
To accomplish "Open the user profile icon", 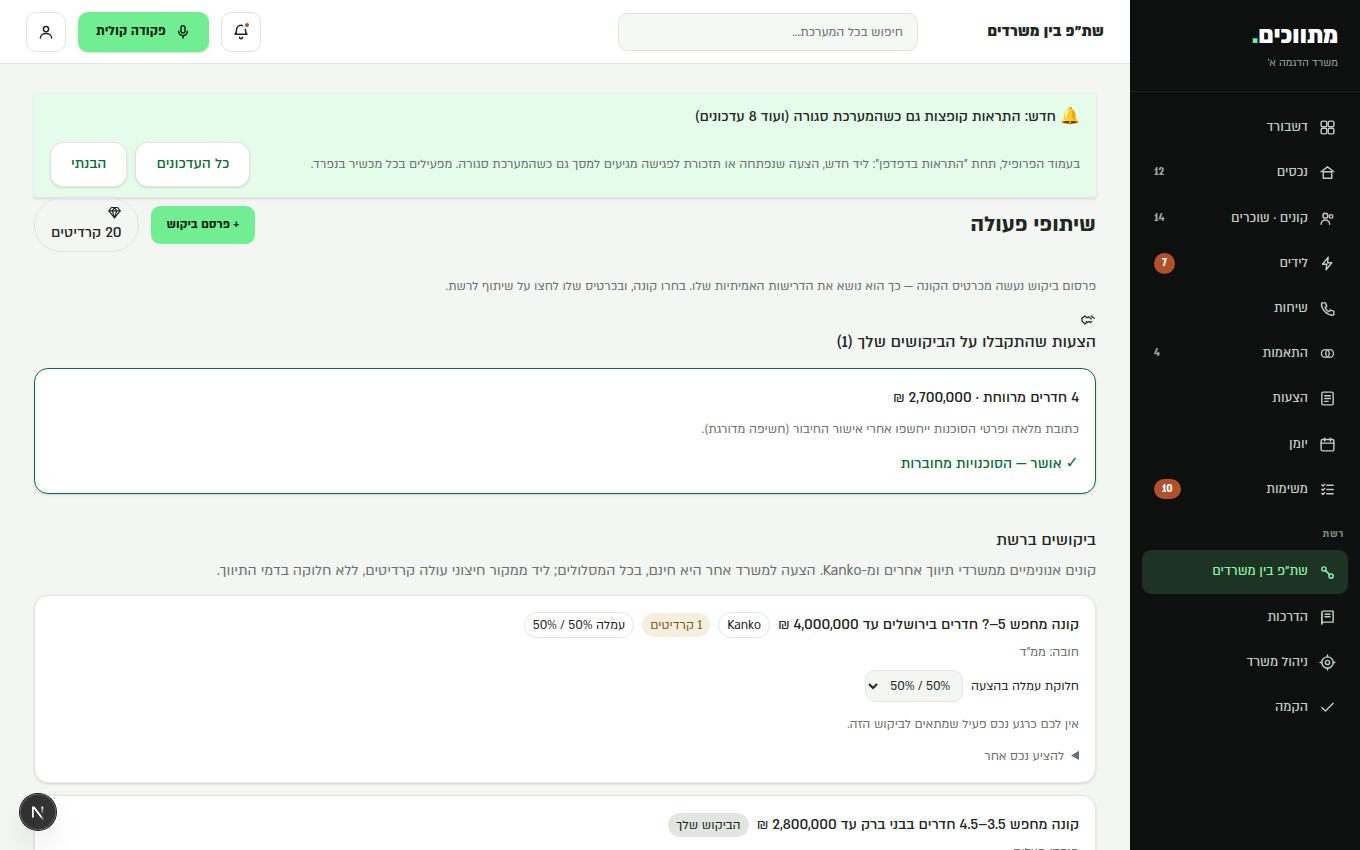I will [46, 32].
